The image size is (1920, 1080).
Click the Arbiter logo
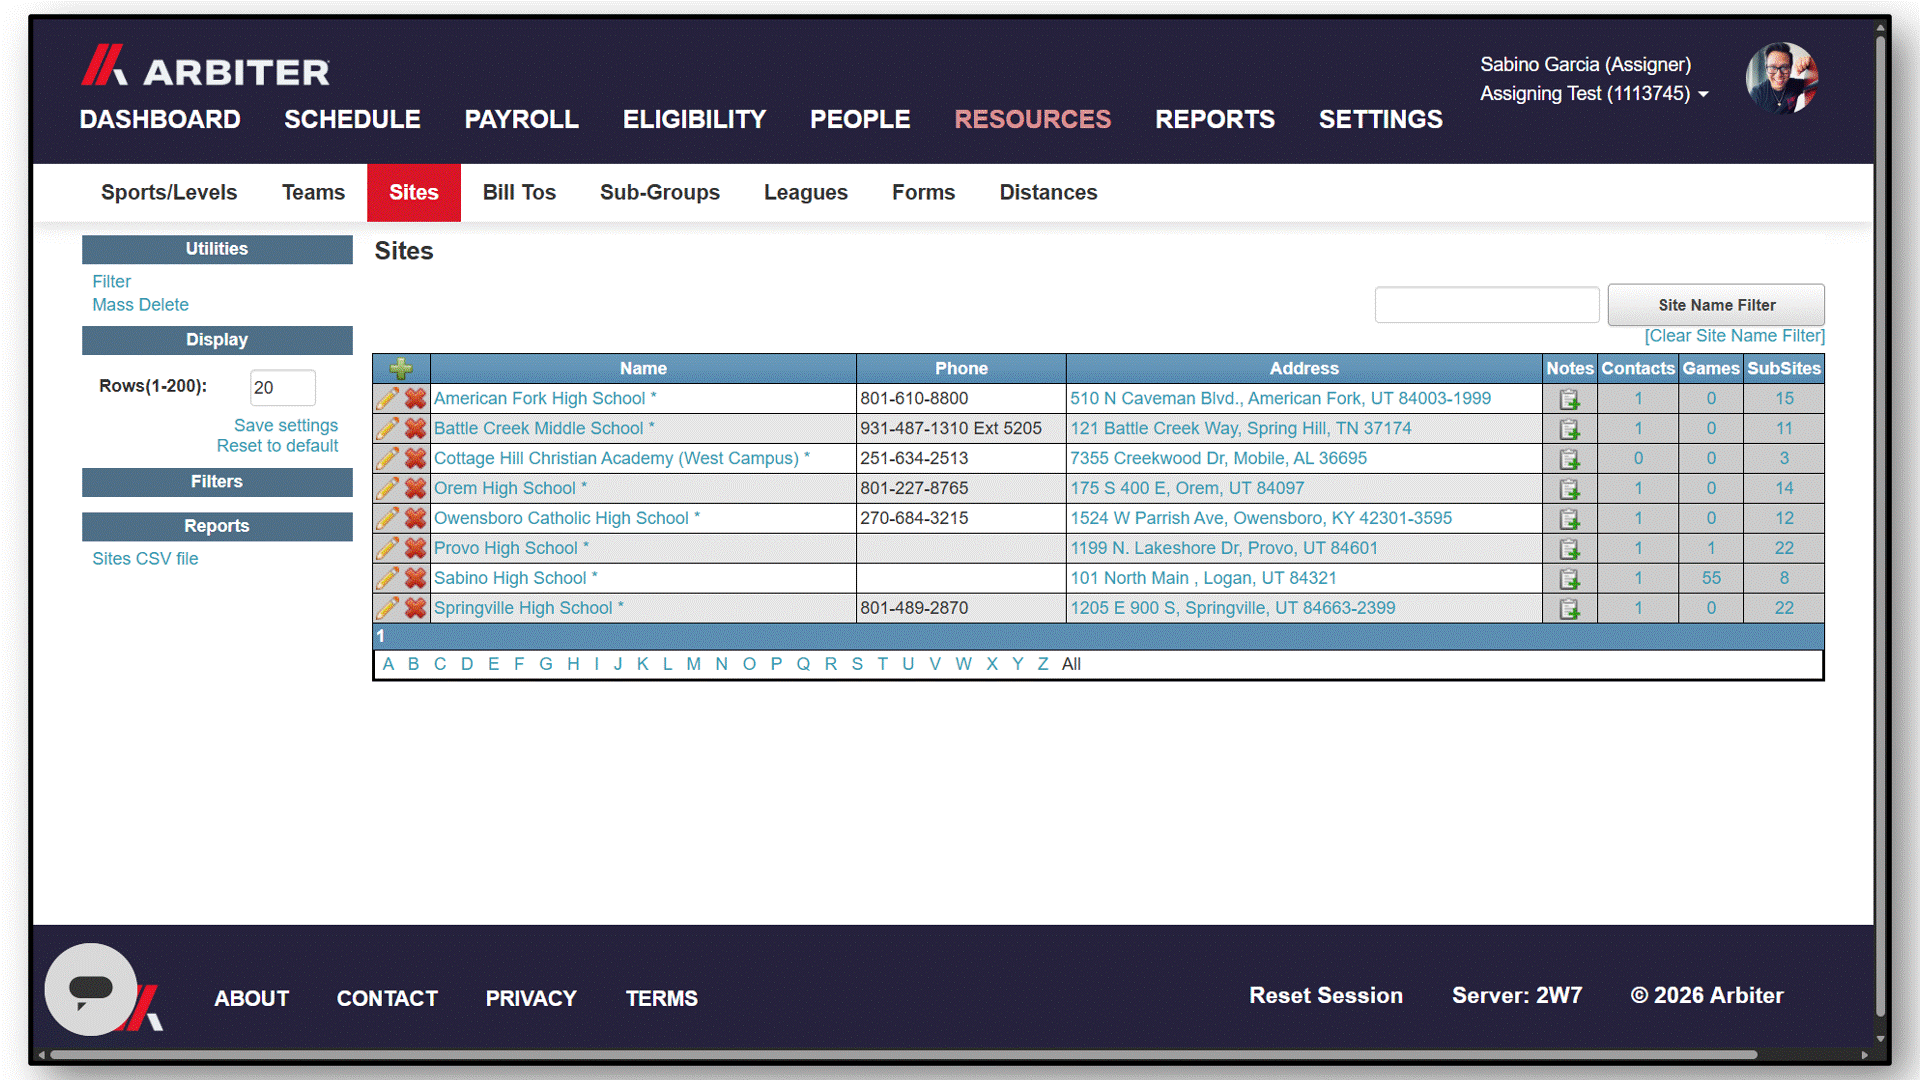[205, 67]
